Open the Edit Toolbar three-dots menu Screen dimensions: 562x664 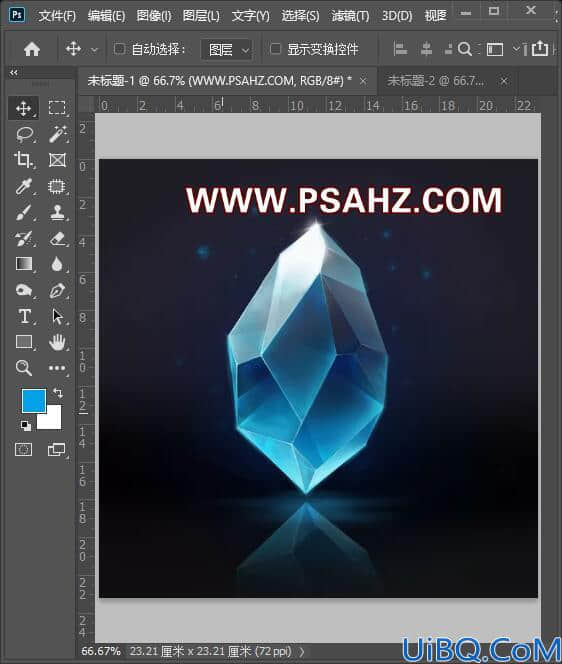(x=57, y=368)
